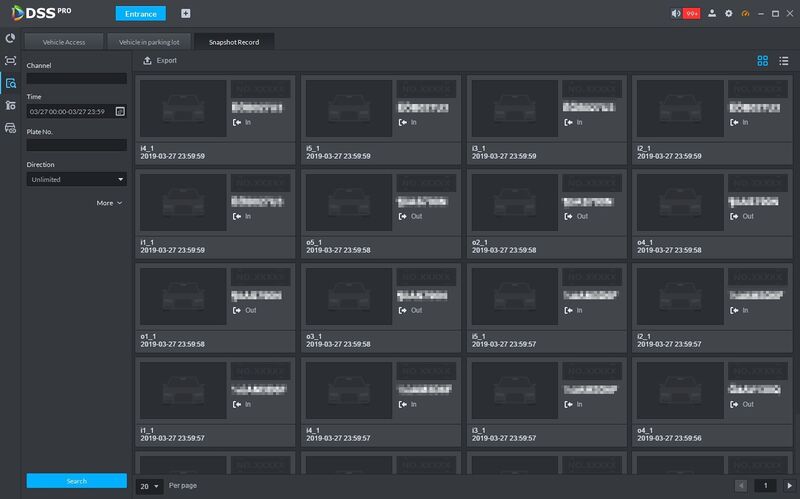The height and width of the screenshot is (499, 800).
Task: Open vehicle thumbnail of i4_1 23:59:59 record
Action: point(183,108)
